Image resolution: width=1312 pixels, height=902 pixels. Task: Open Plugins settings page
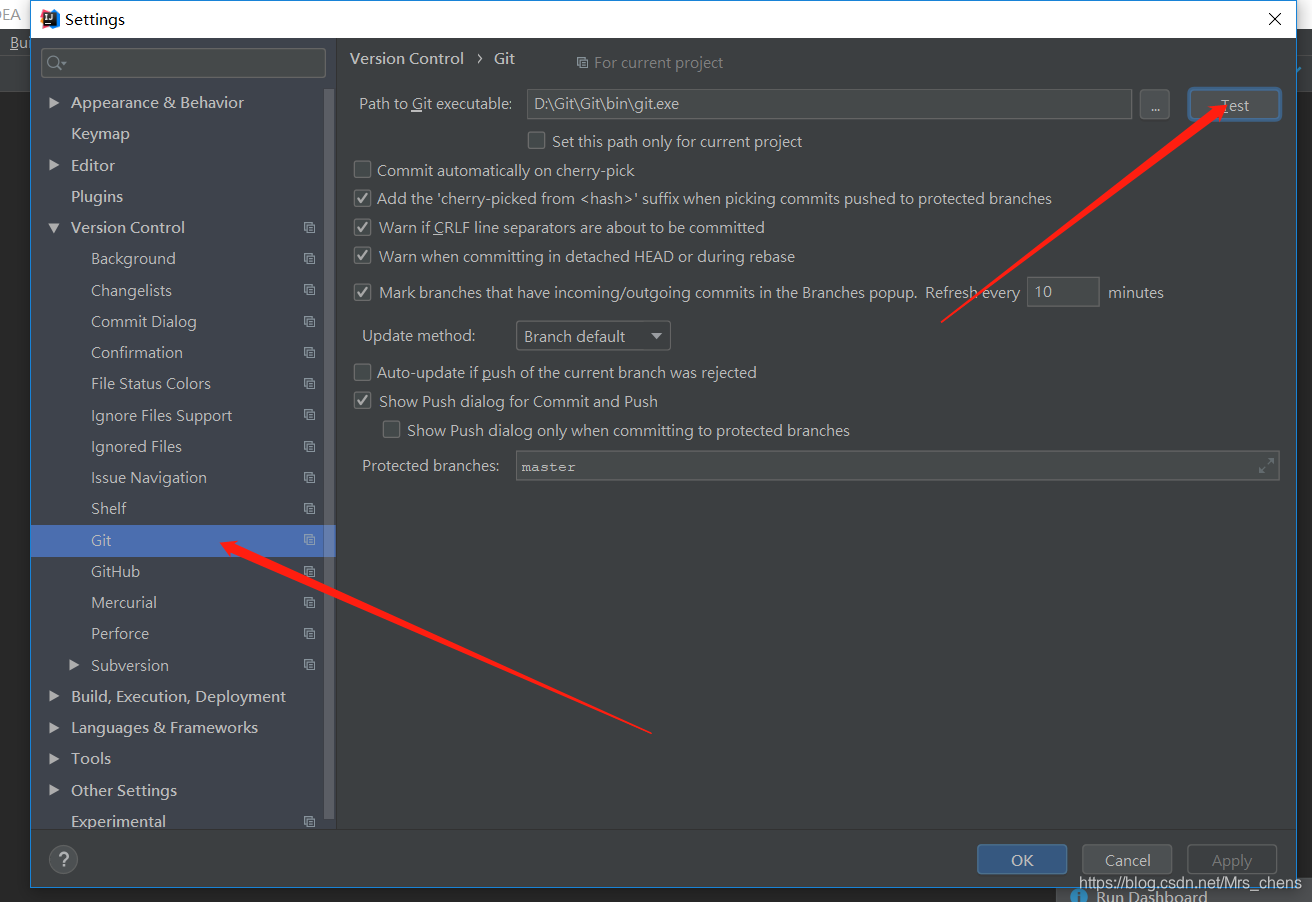(x=97, y=196)
